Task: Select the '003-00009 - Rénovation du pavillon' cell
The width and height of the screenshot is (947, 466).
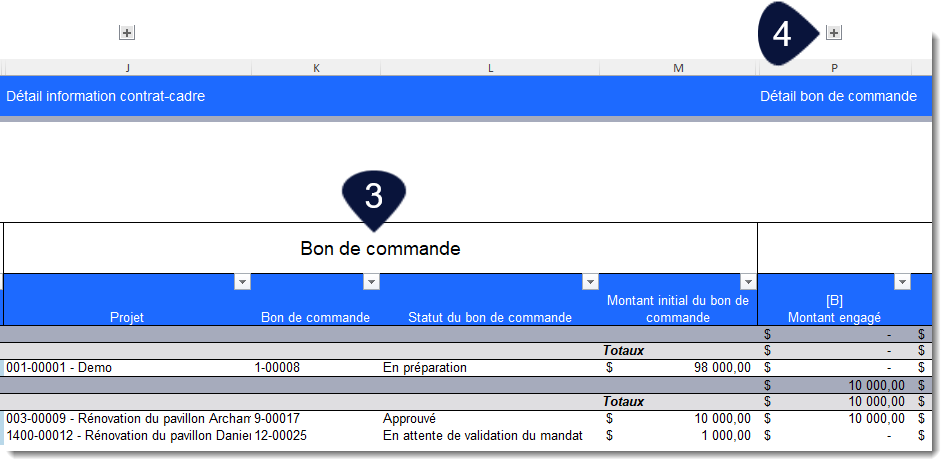Action: coord(127,418)
